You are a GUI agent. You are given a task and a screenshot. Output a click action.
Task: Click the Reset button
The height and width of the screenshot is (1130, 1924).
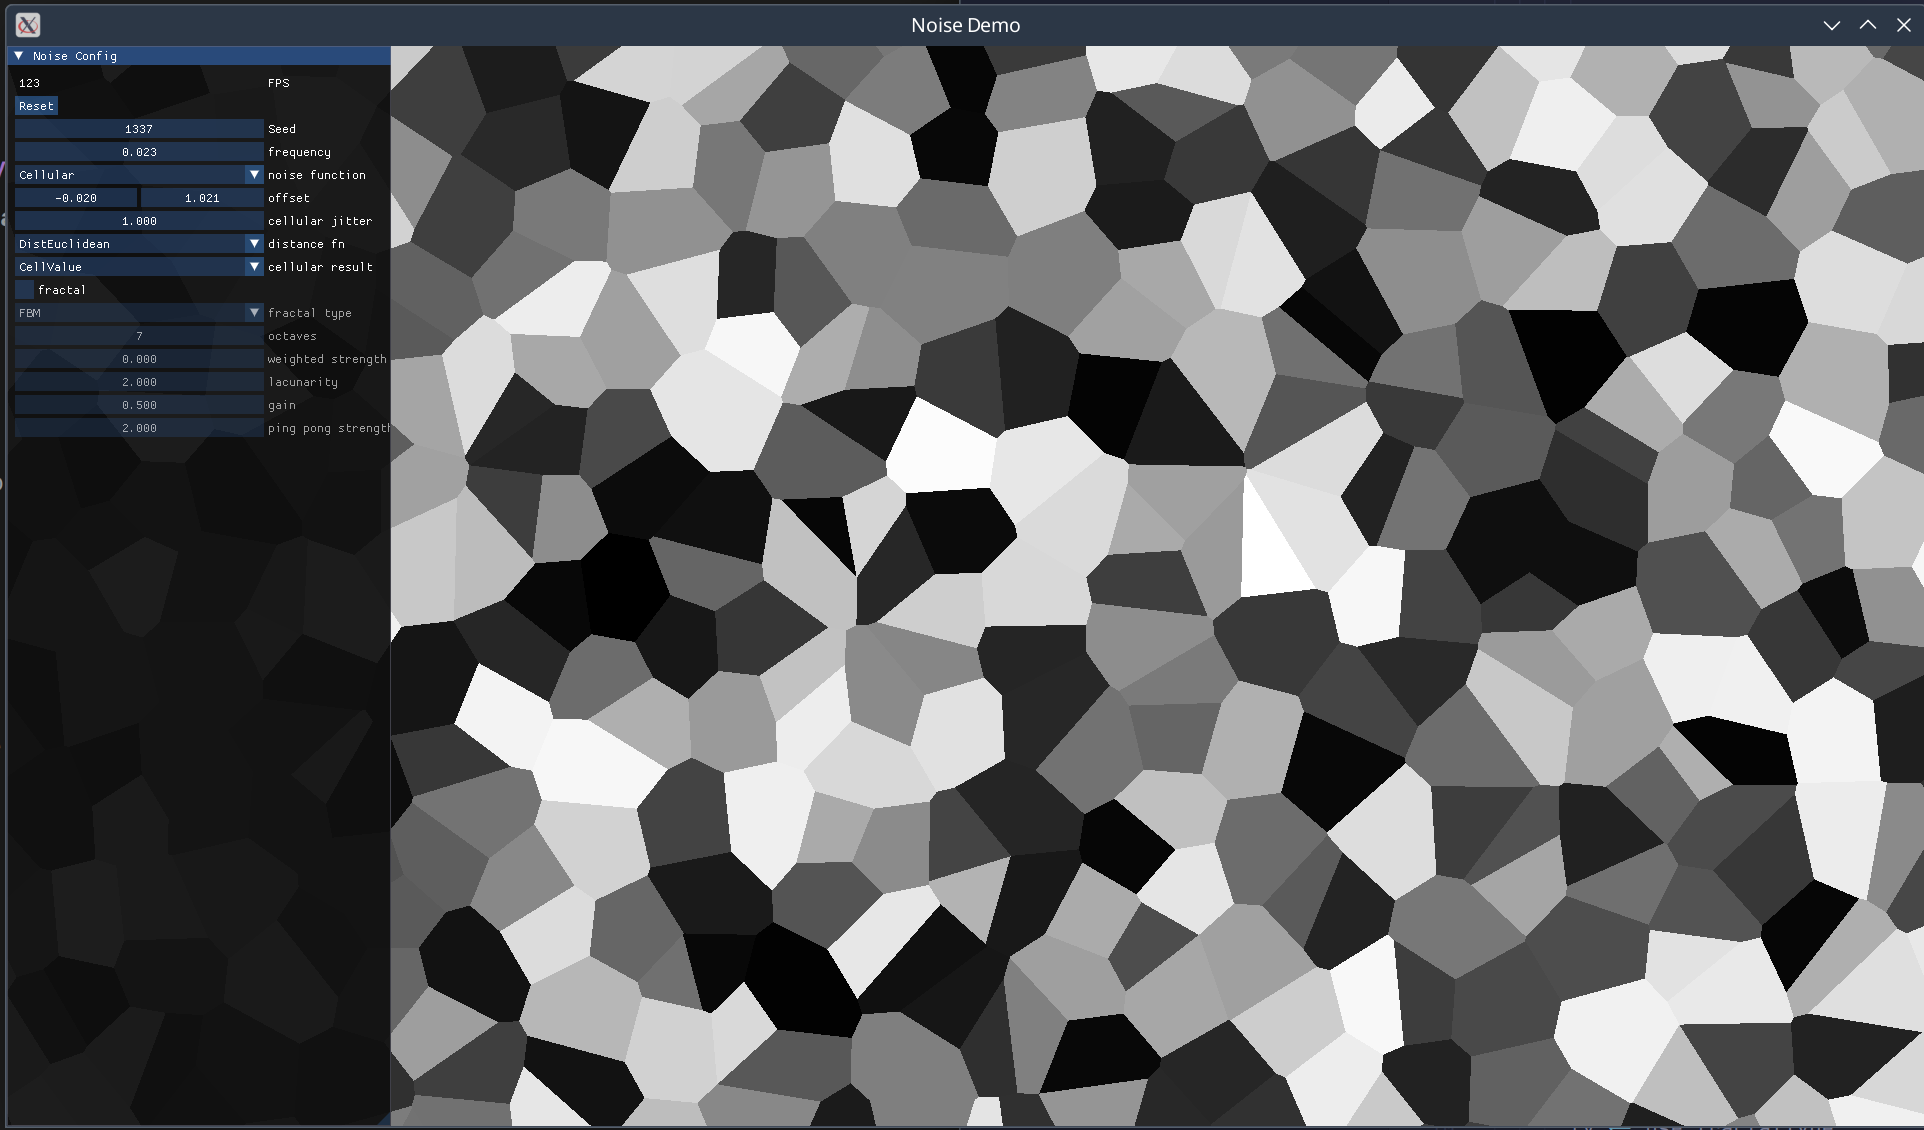pos(36,106)
